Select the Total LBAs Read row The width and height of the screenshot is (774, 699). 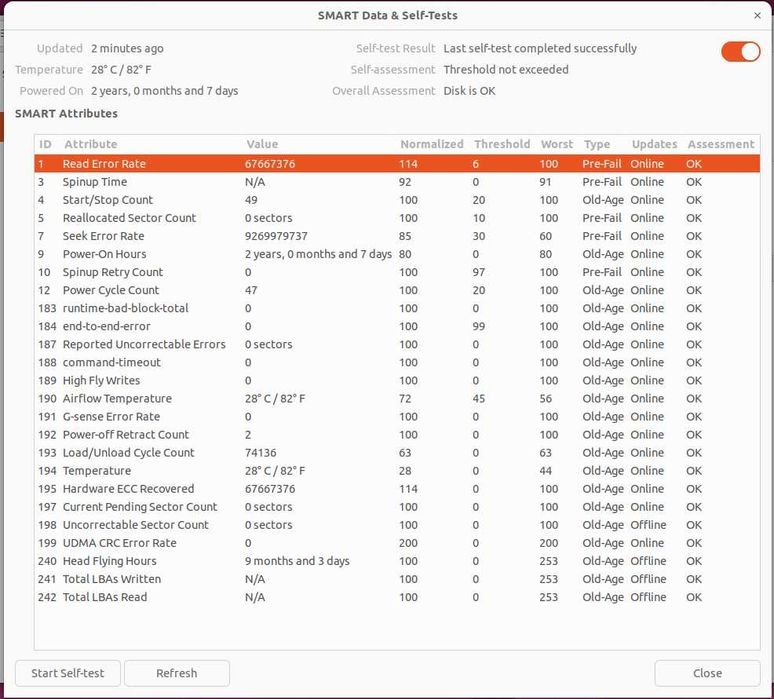point(397,597)
